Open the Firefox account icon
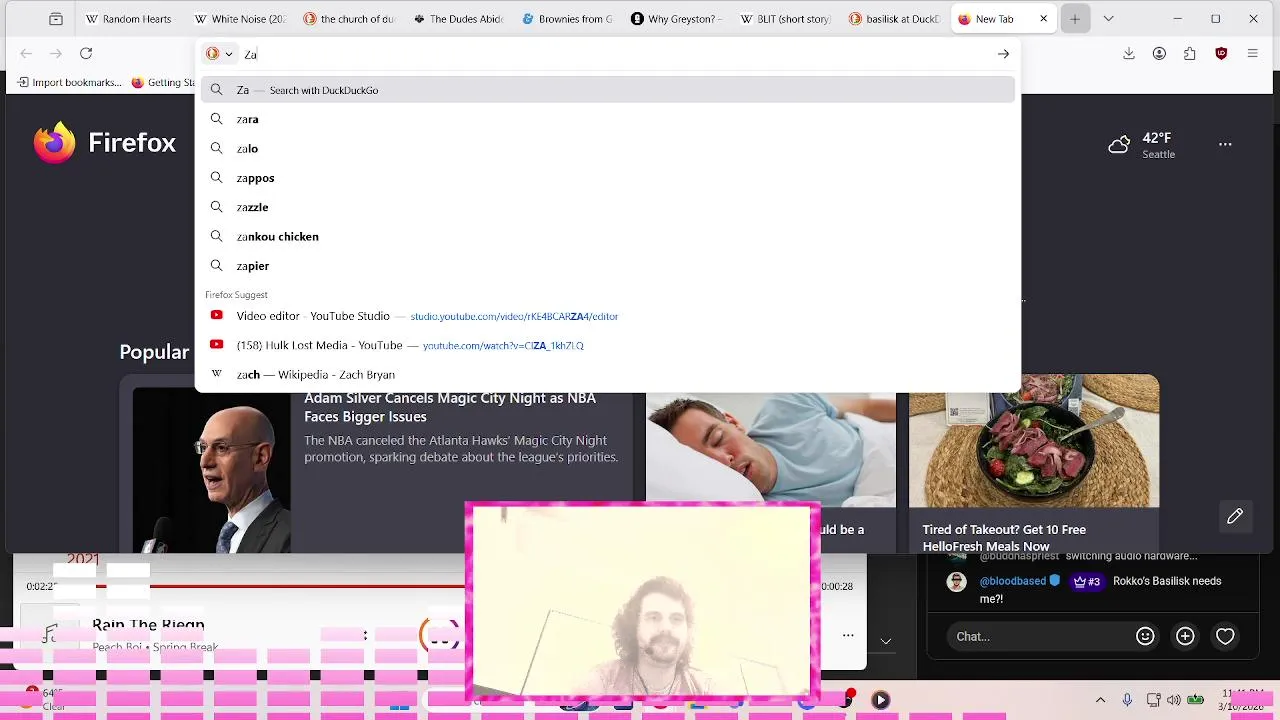Screen dimensions: 1280x720 point(1159,54)
